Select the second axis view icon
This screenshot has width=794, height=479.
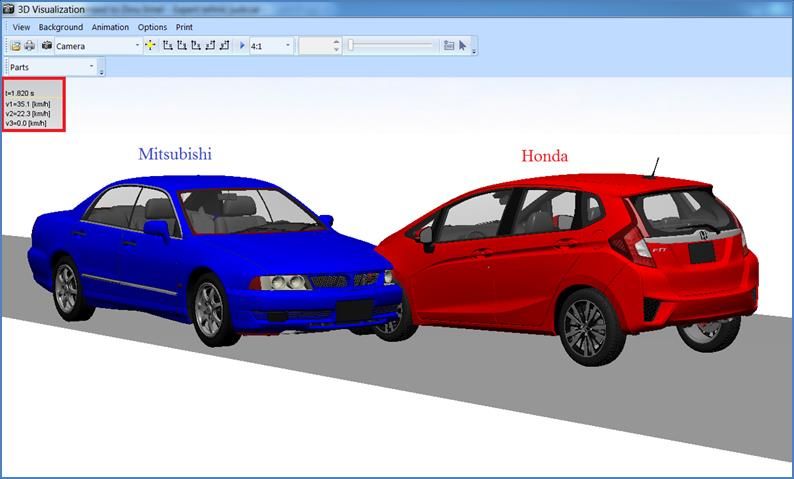pyautogui.click(x=182, y=46)
